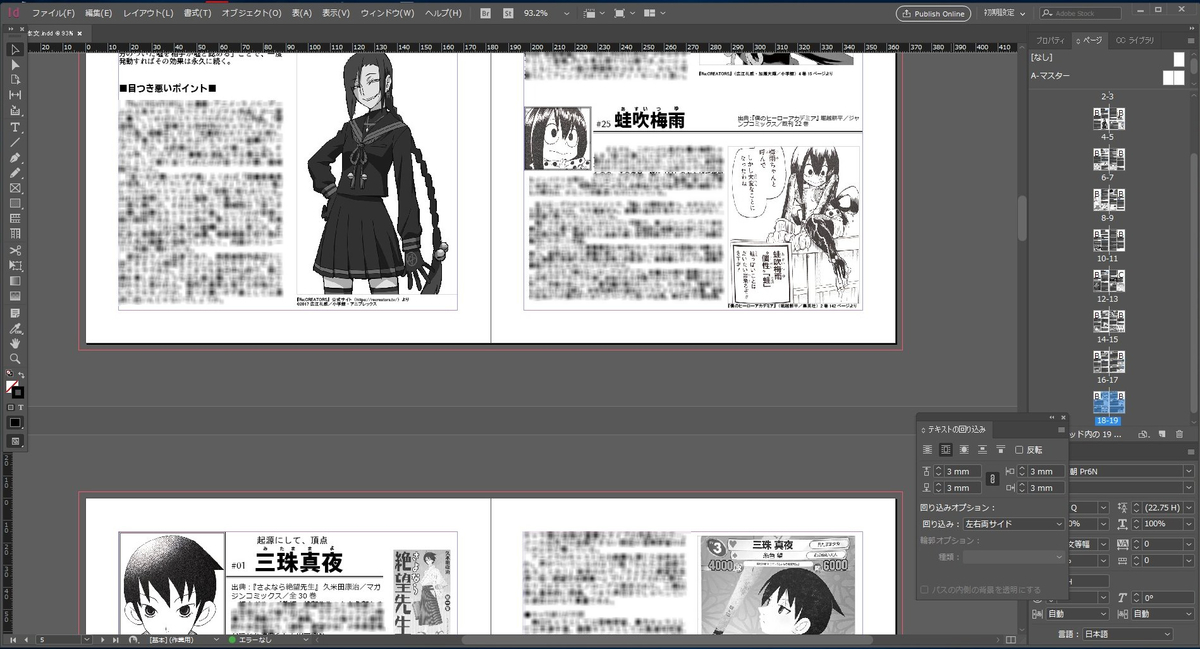Open page number dropdown in status bar
The image size is (1200, 649).
[x=87, y=638]
